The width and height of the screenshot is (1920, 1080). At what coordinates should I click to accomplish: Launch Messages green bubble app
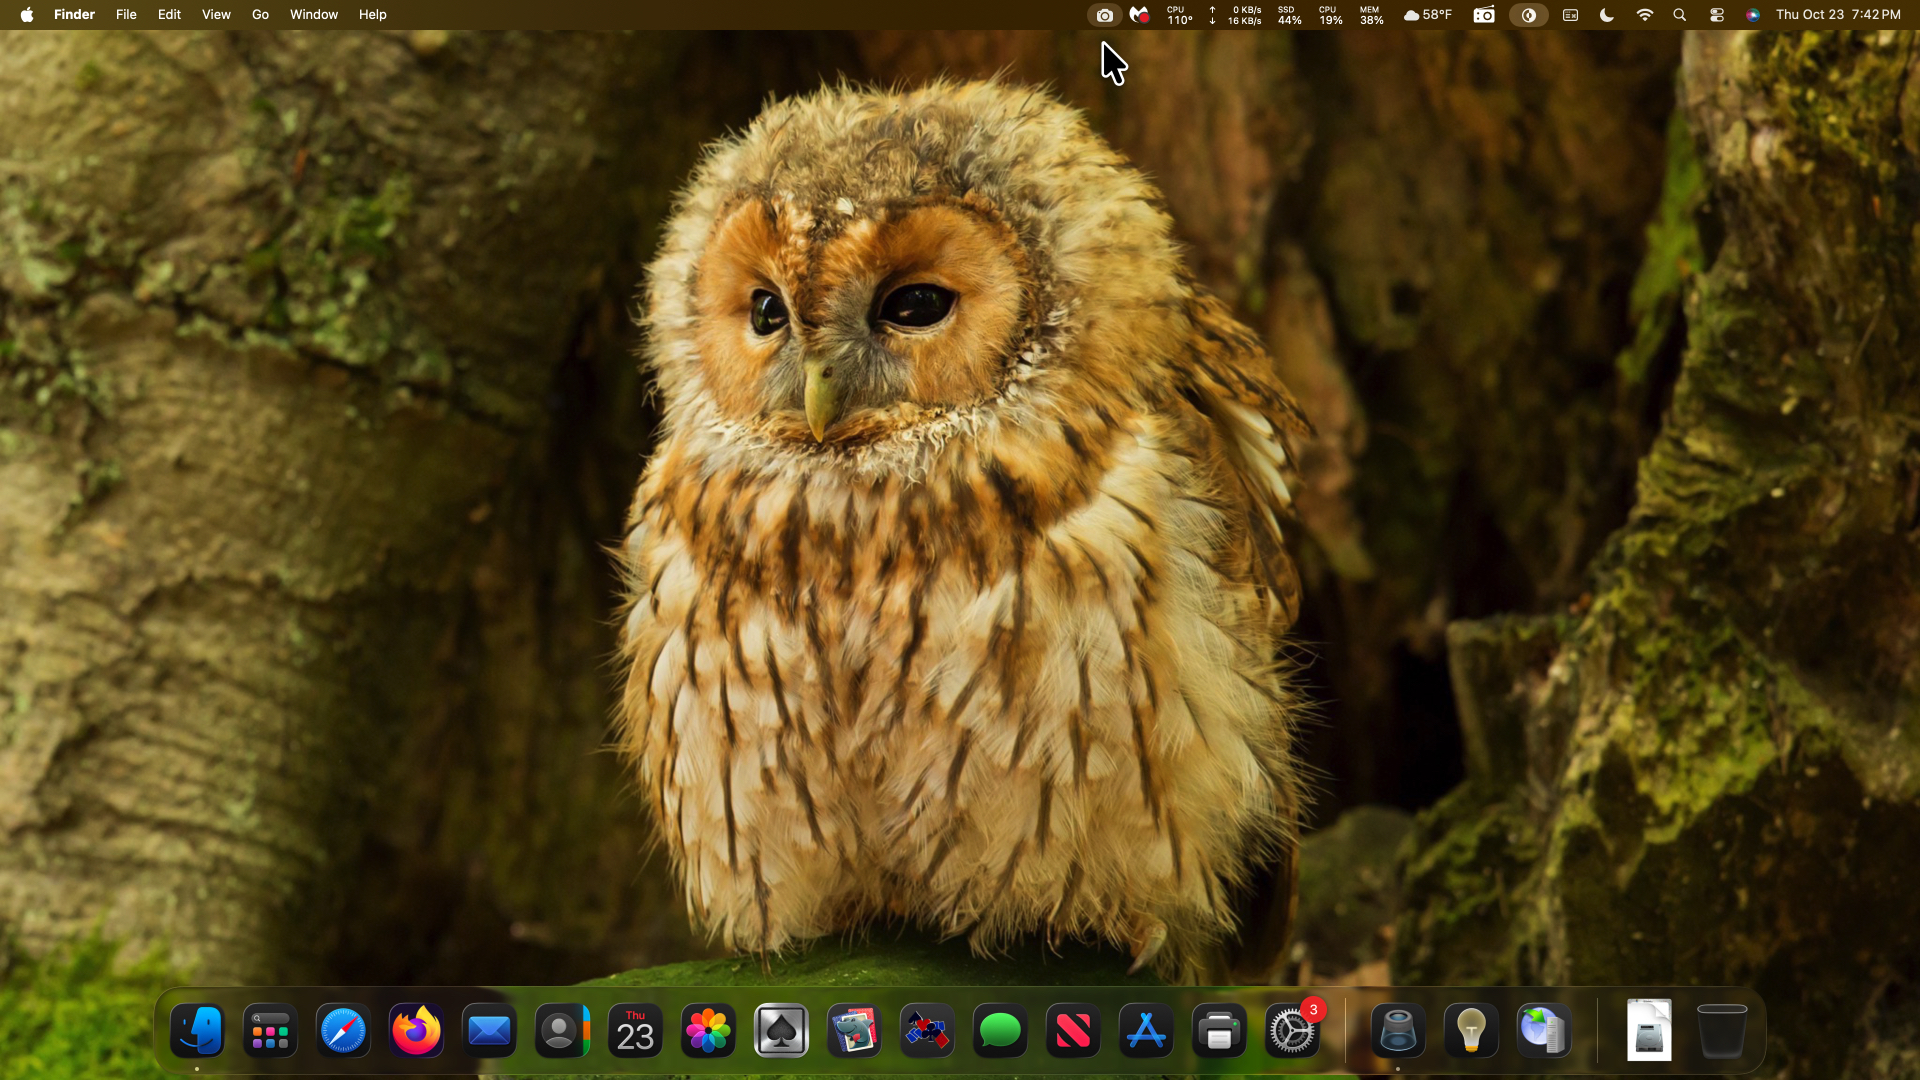click(1000, 1031)
